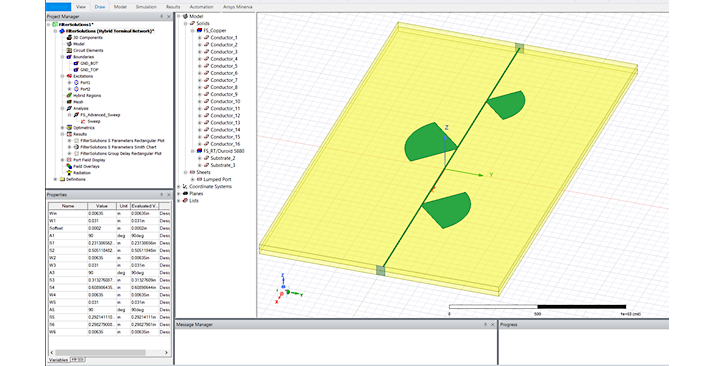Select Substrate_2 in model tree

click(223, 158)
